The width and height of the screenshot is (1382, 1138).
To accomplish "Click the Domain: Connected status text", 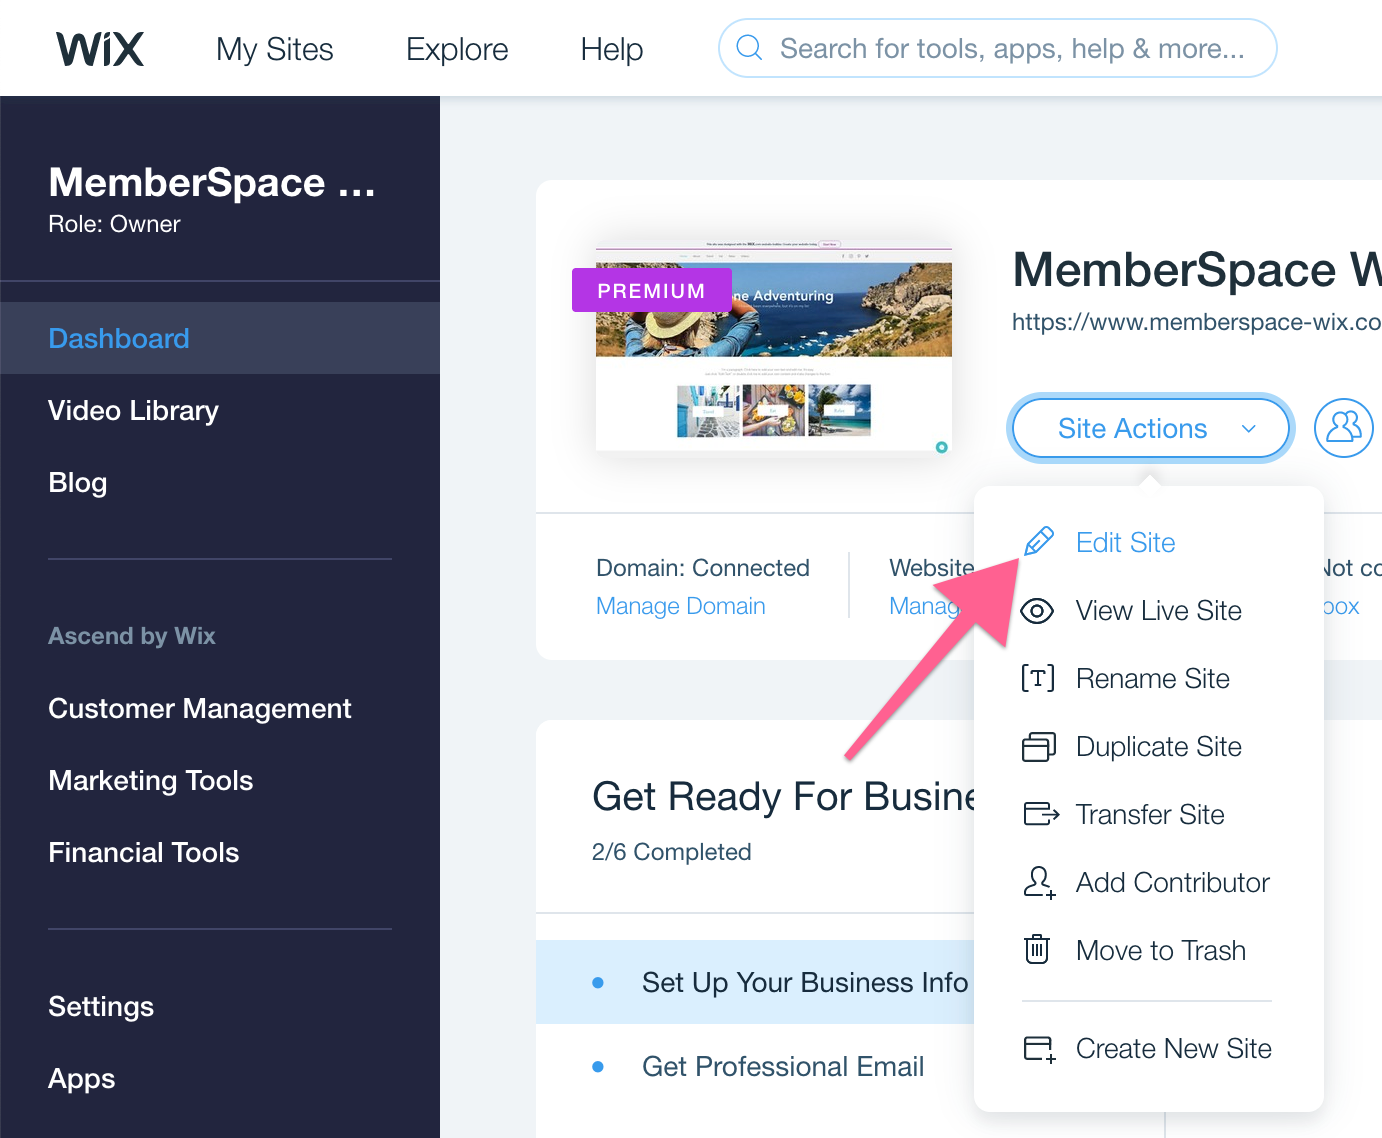I will [703, 568].
